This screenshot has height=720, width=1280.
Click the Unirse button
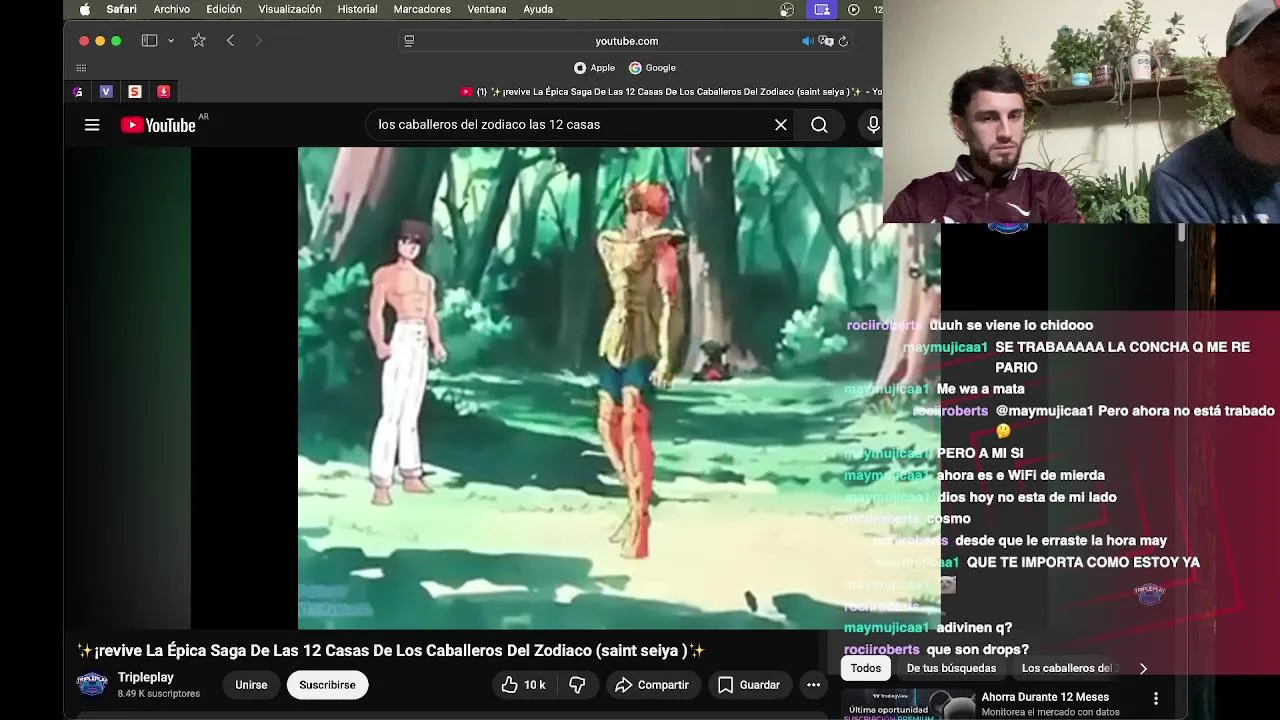[x=251, y=685]
